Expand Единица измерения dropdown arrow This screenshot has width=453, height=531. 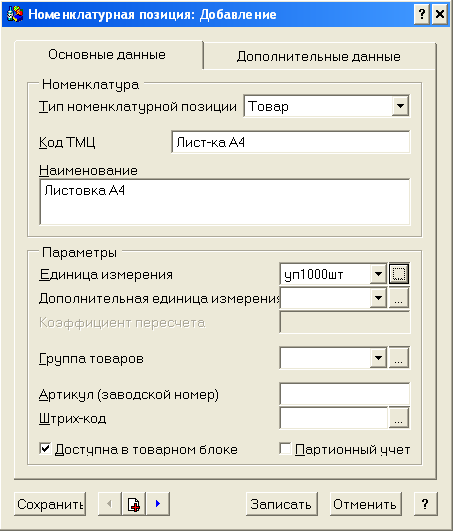378,274
